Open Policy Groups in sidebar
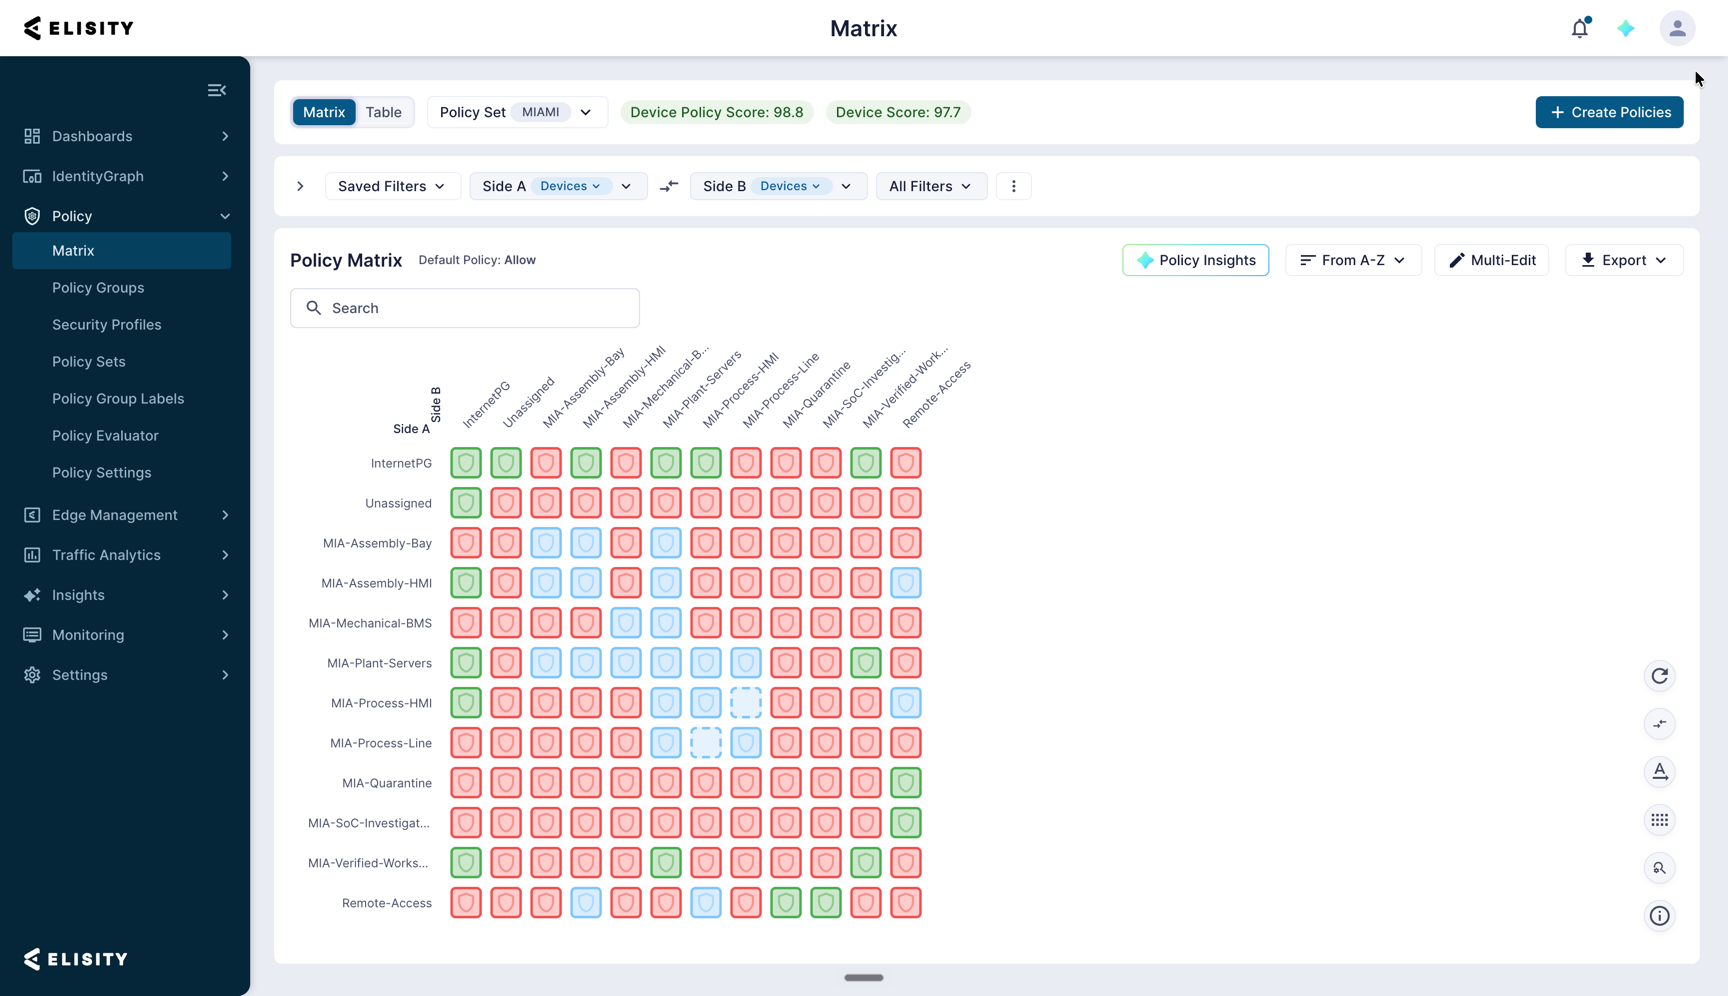The image size is (1728, 996). pos(98,287)
